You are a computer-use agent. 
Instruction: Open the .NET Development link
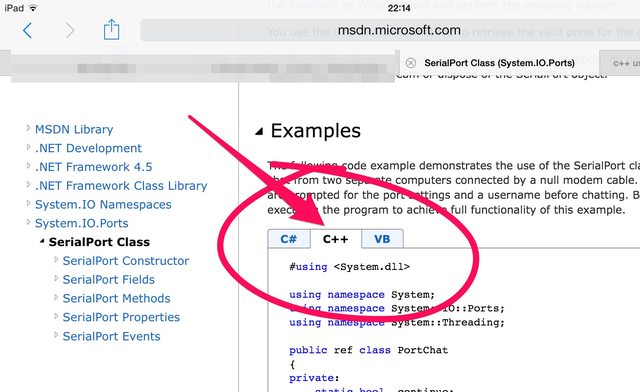(89, 148)
